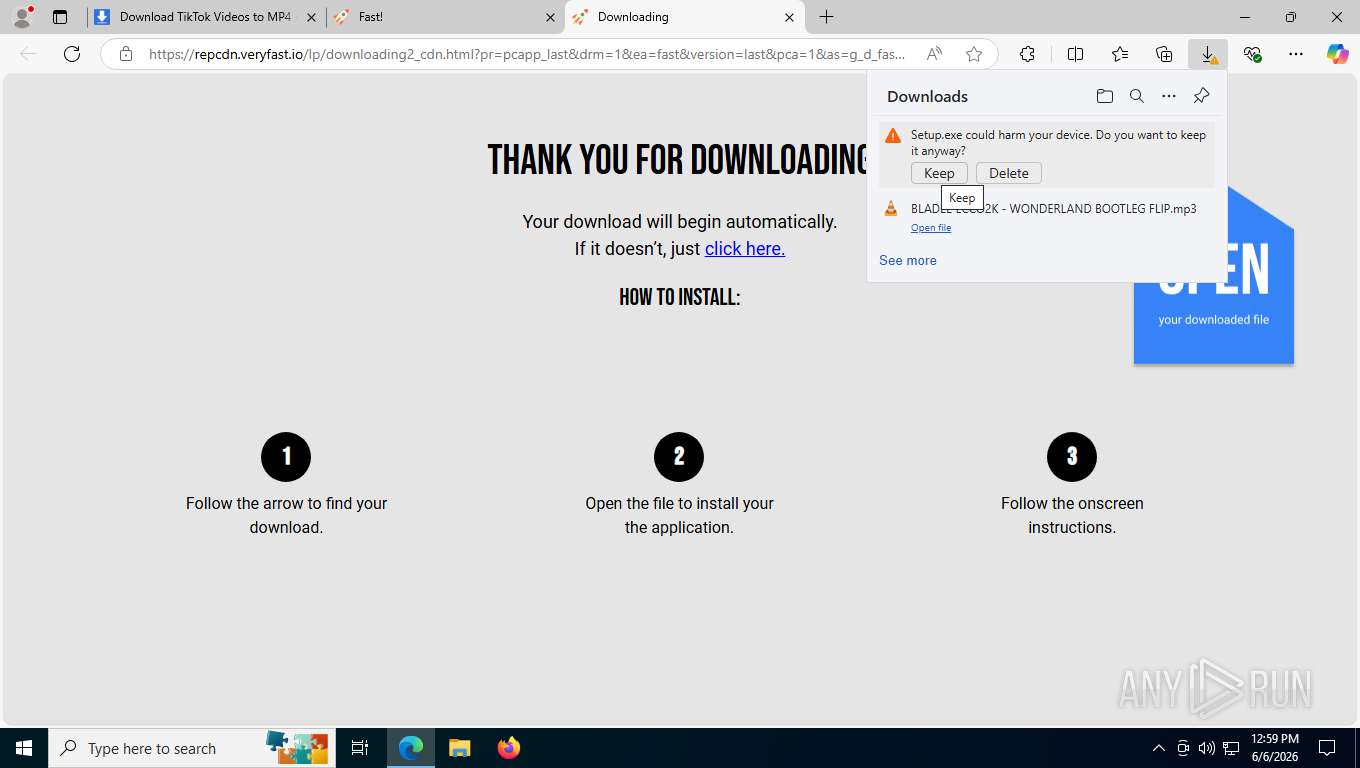
Task: Toggle Split screen icon
Action: point(1076,54)
